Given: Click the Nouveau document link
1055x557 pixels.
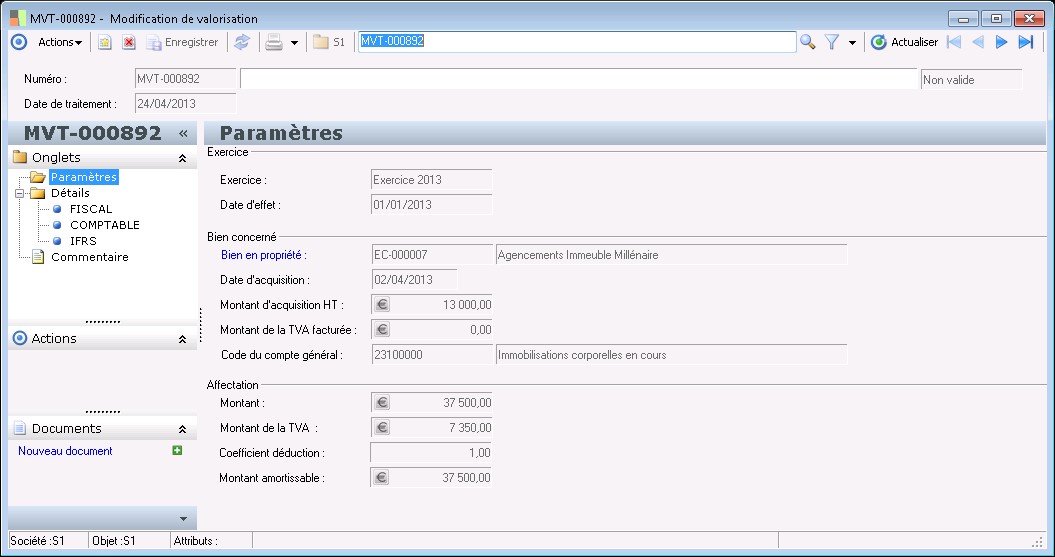Looking at the screenshot, I should (x=65, y=451).
